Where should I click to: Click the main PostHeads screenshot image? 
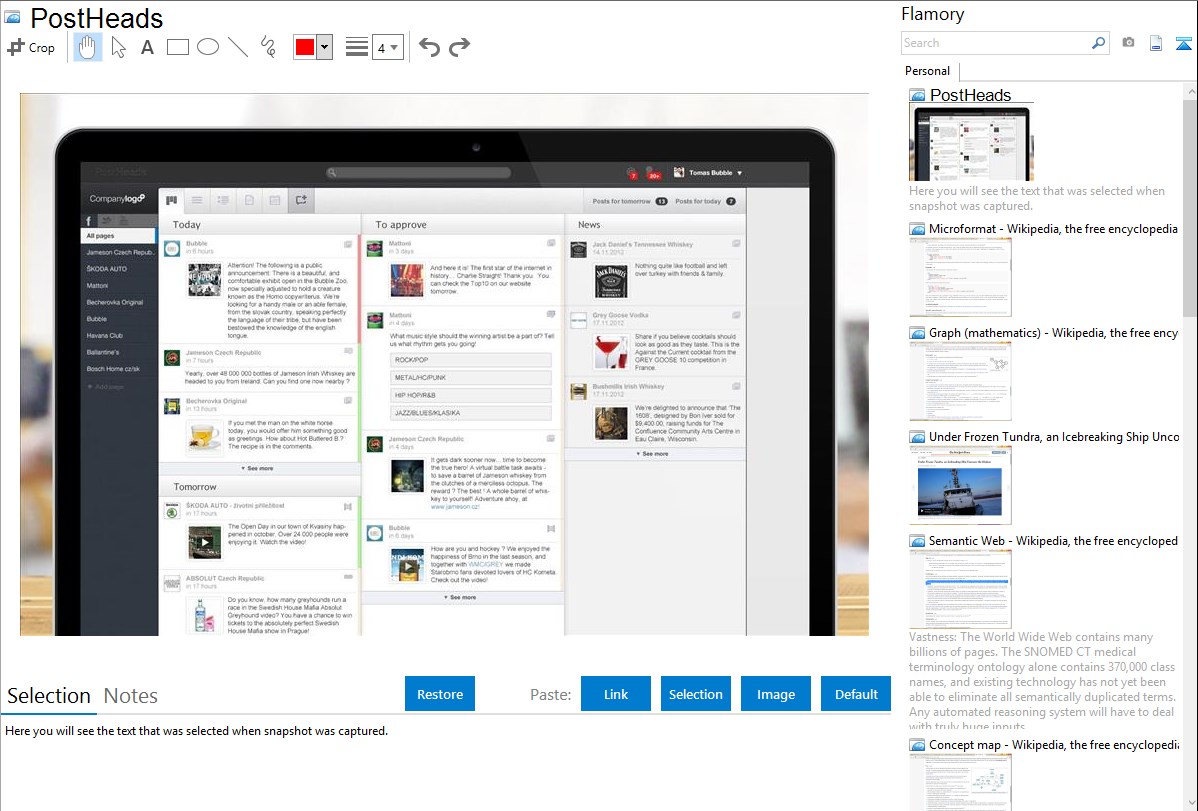click(444, 364)
